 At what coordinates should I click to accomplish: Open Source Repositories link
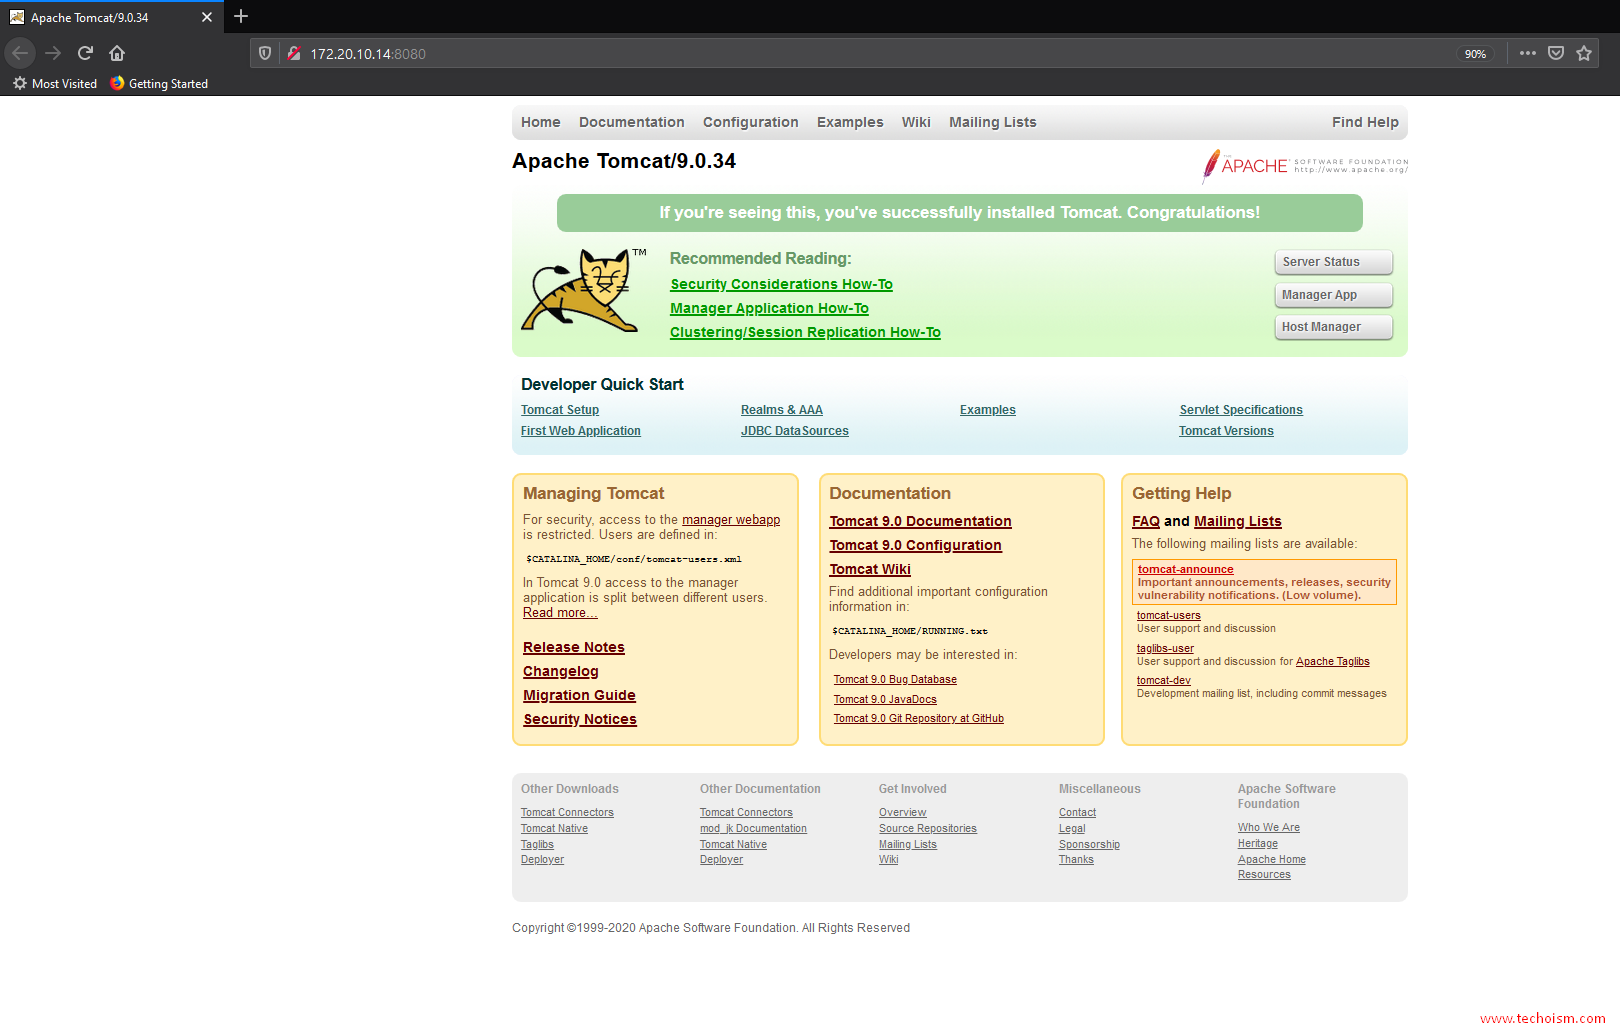point(928,829)
